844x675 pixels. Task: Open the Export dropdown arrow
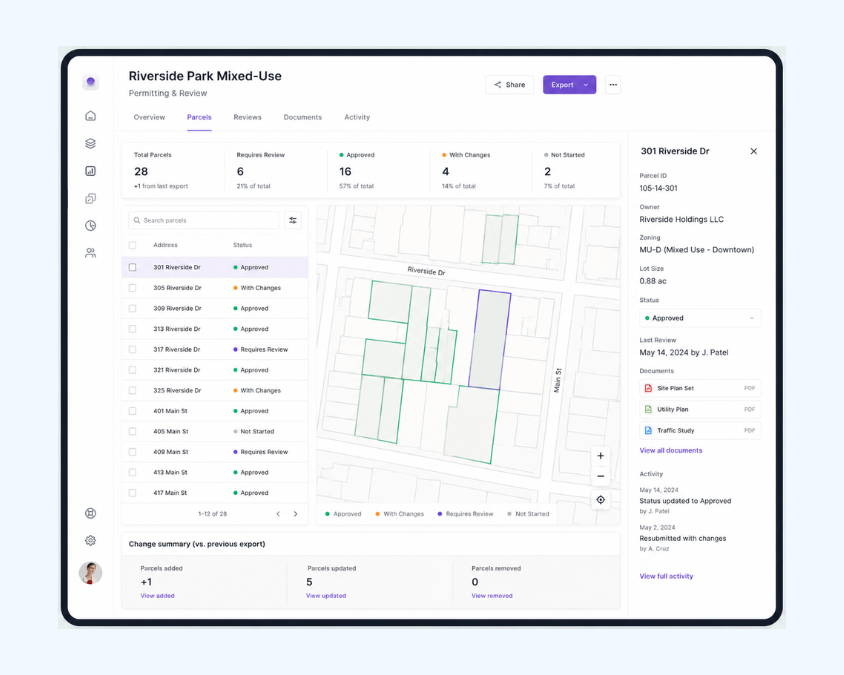click(x=586, y=85)
